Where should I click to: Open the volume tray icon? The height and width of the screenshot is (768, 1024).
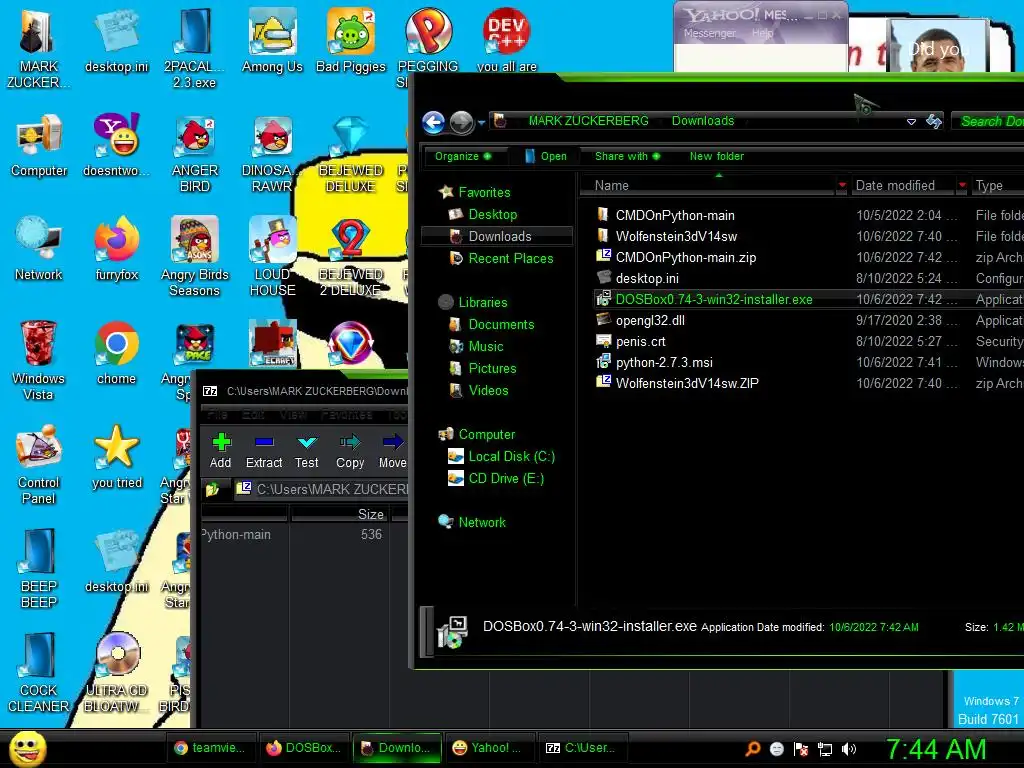click(x=848, y=749)
